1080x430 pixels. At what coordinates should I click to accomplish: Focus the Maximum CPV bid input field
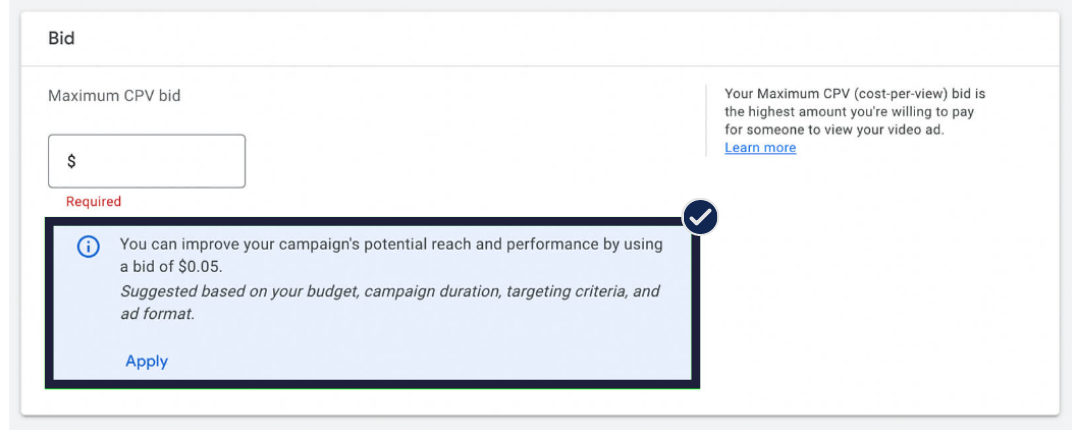pyautogui.click(x=155, y=161)
